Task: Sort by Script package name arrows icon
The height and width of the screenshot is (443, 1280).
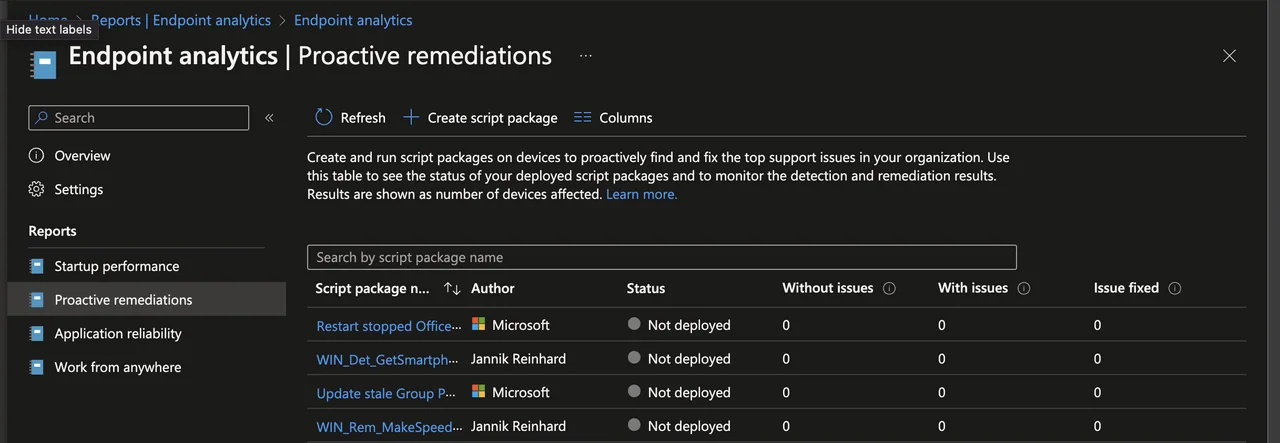Action: tap(452, 288)
